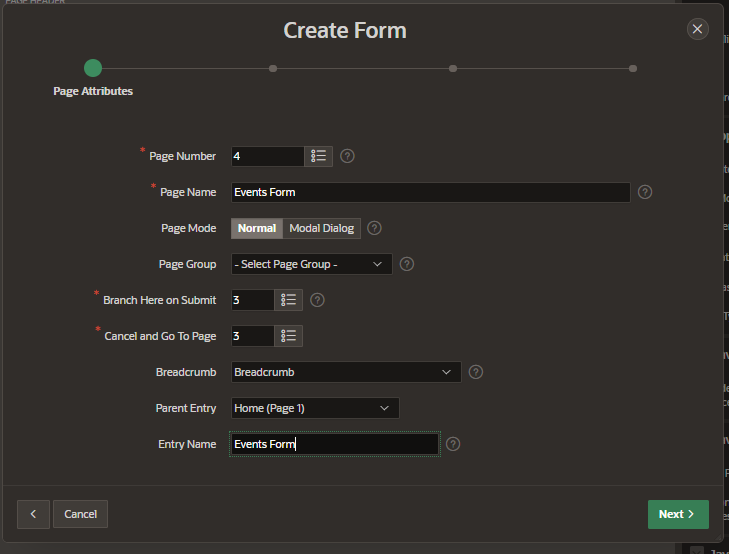Click the Entry Name input field
This screenshot has height=554, width=729.
(335, 444)
